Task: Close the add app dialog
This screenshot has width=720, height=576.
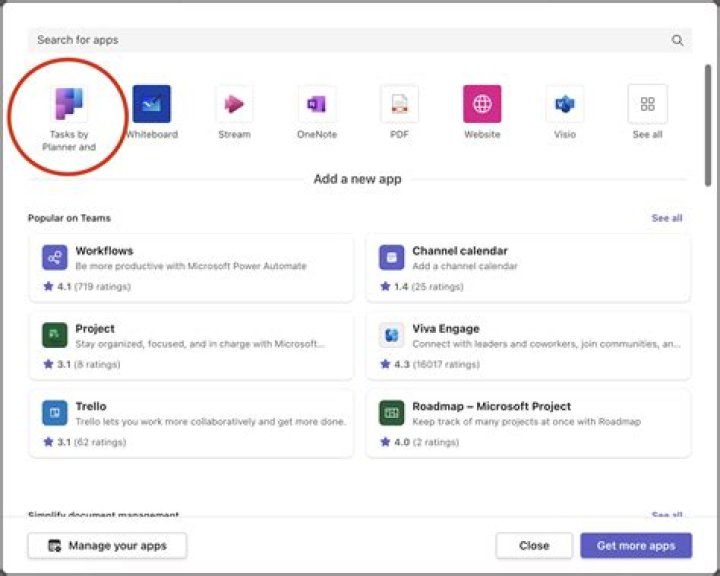Action: (x=534, y=546)
